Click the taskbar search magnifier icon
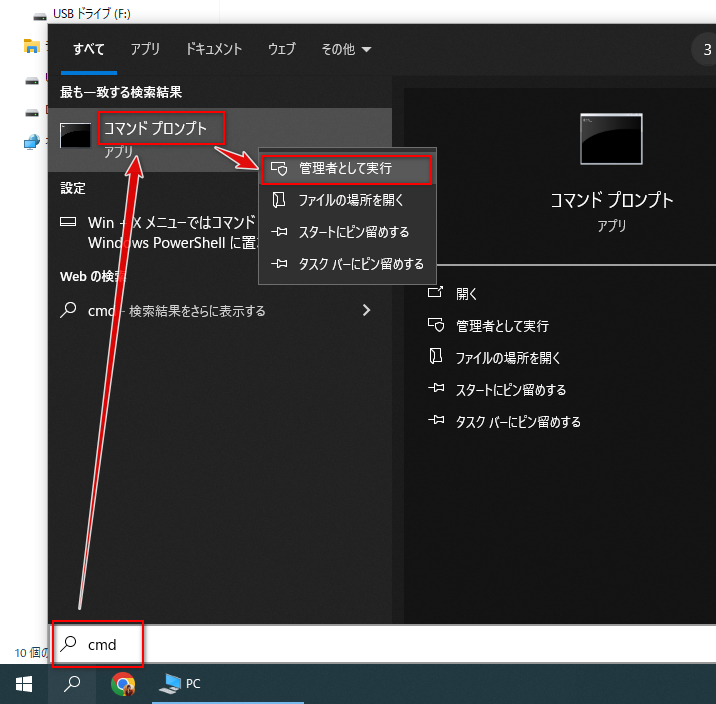Viewport: 716px width, 704px height. click(x=72, y=684)
